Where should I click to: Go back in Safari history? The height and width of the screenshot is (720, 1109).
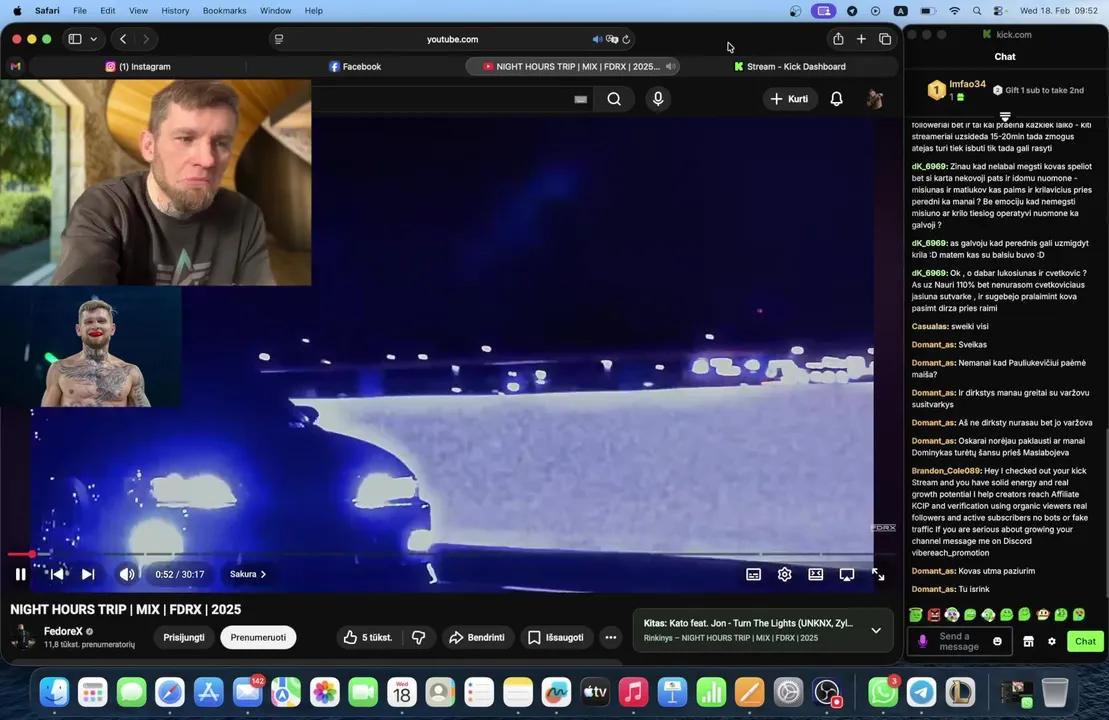[x=123, y=39]
